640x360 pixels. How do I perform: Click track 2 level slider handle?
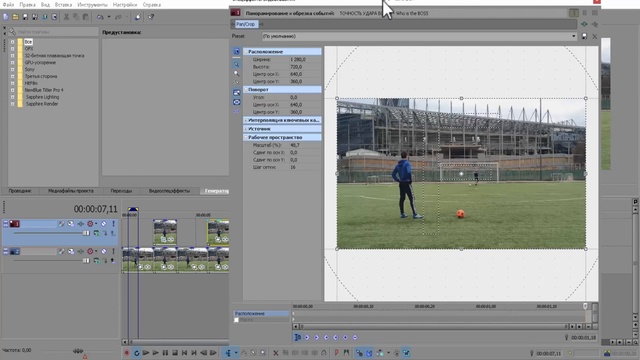click(x=86, y=260)
